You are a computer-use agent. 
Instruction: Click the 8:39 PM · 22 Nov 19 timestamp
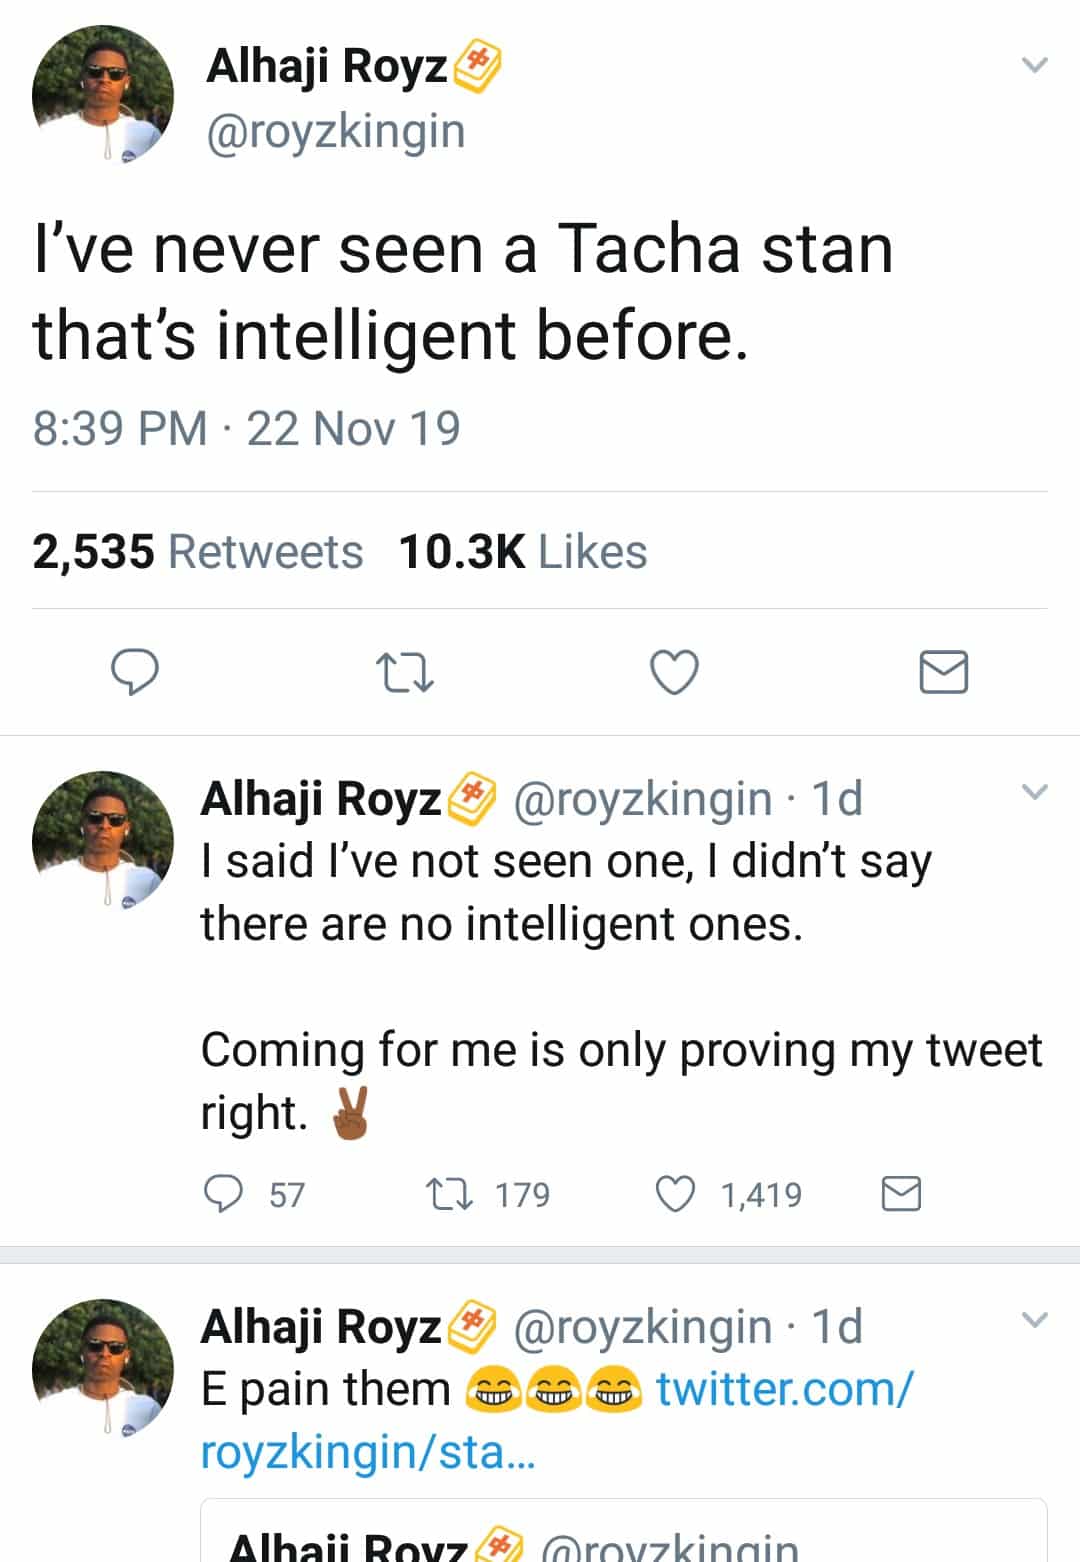tap(246, 428)
